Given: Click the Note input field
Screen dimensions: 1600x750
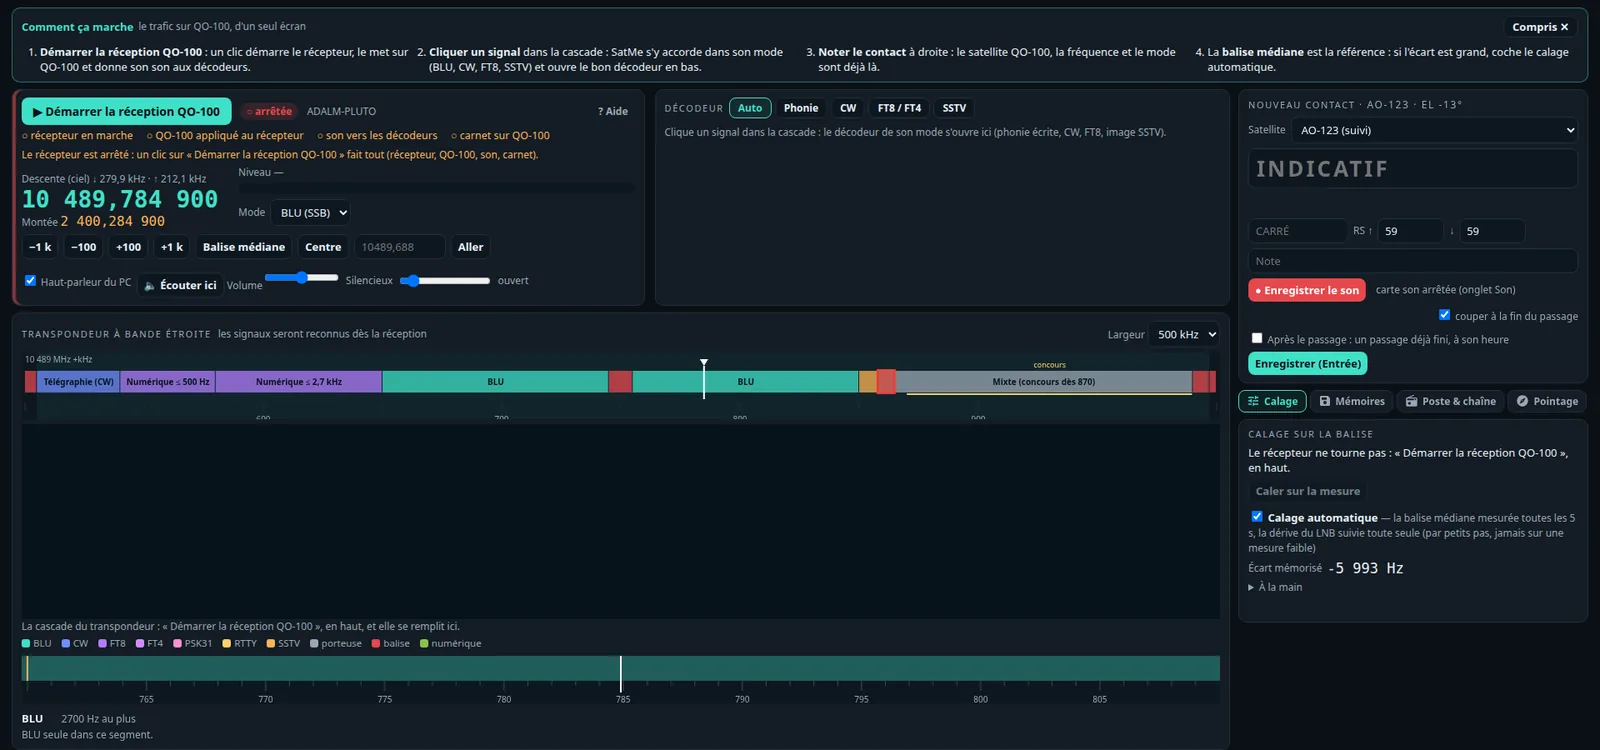Looking at the screenshot, I should 1412,261.
